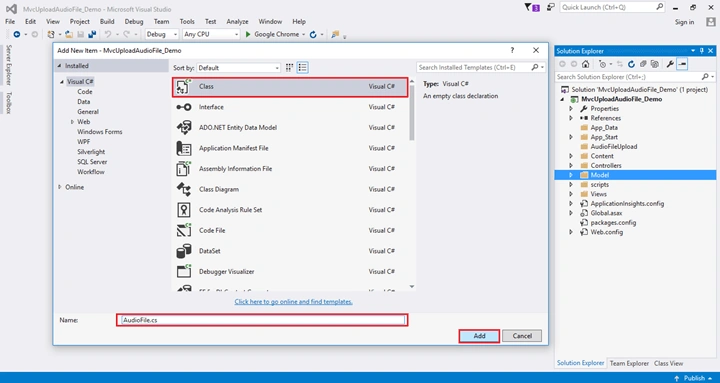Toggle Preview Selected Items in Solution Explorer
This screenshot has width=720, height=383.
pyautogui.click(x=682, y=64)
